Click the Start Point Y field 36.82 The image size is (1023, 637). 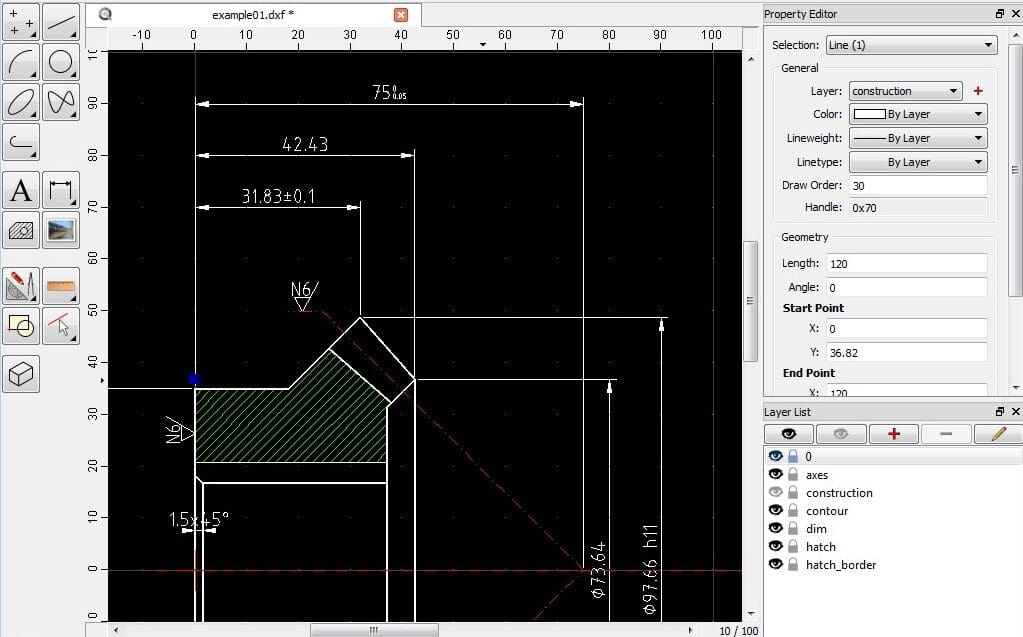[907, 352]
